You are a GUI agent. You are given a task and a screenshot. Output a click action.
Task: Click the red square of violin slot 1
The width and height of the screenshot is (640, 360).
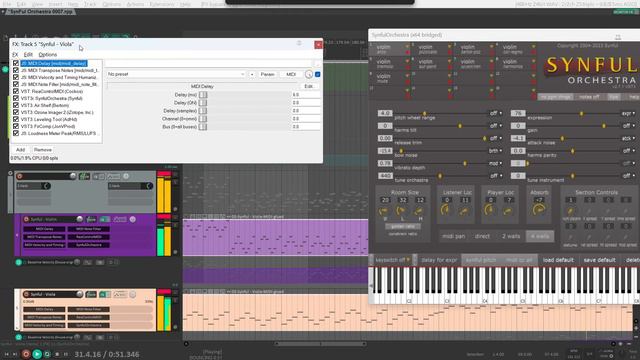[407, 53]
